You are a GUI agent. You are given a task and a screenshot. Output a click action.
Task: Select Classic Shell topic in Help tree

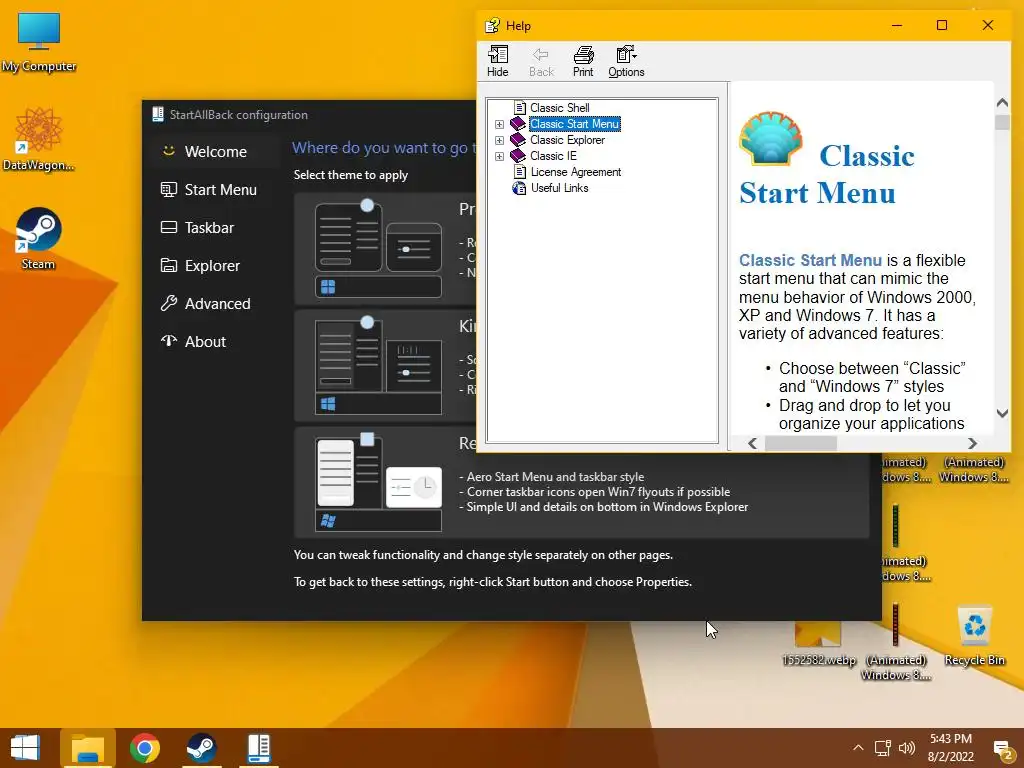click(560, 108)
